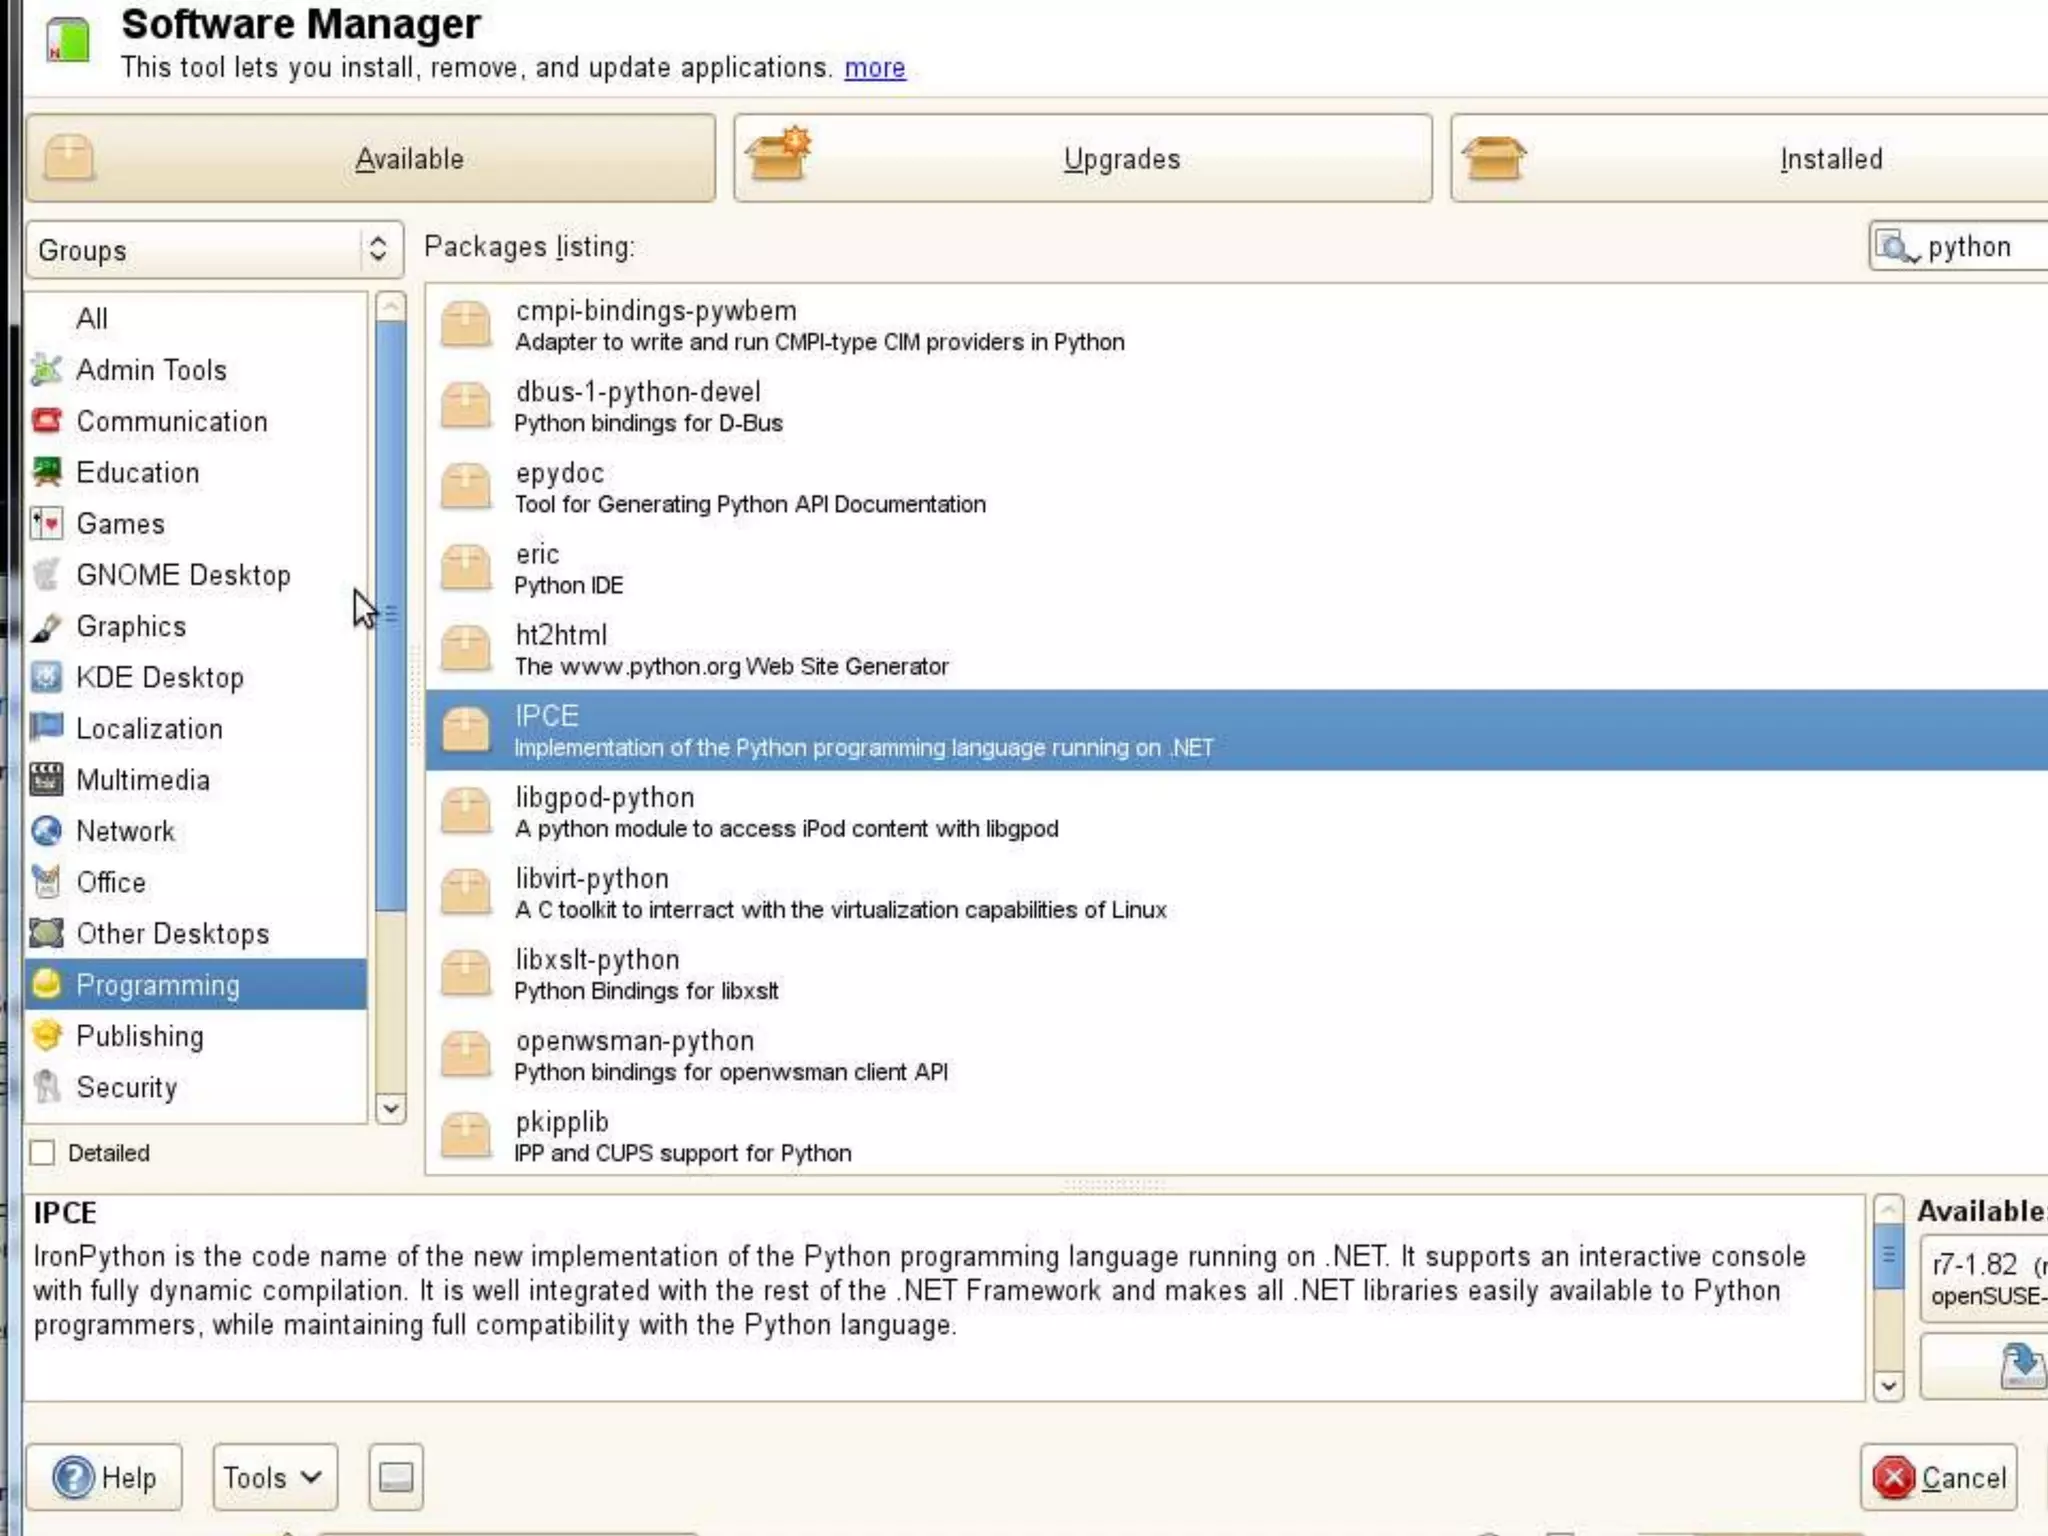Click the search magnifier icon
The height and width of the screenshot is (1536, 2048).
click(1895, 247)
